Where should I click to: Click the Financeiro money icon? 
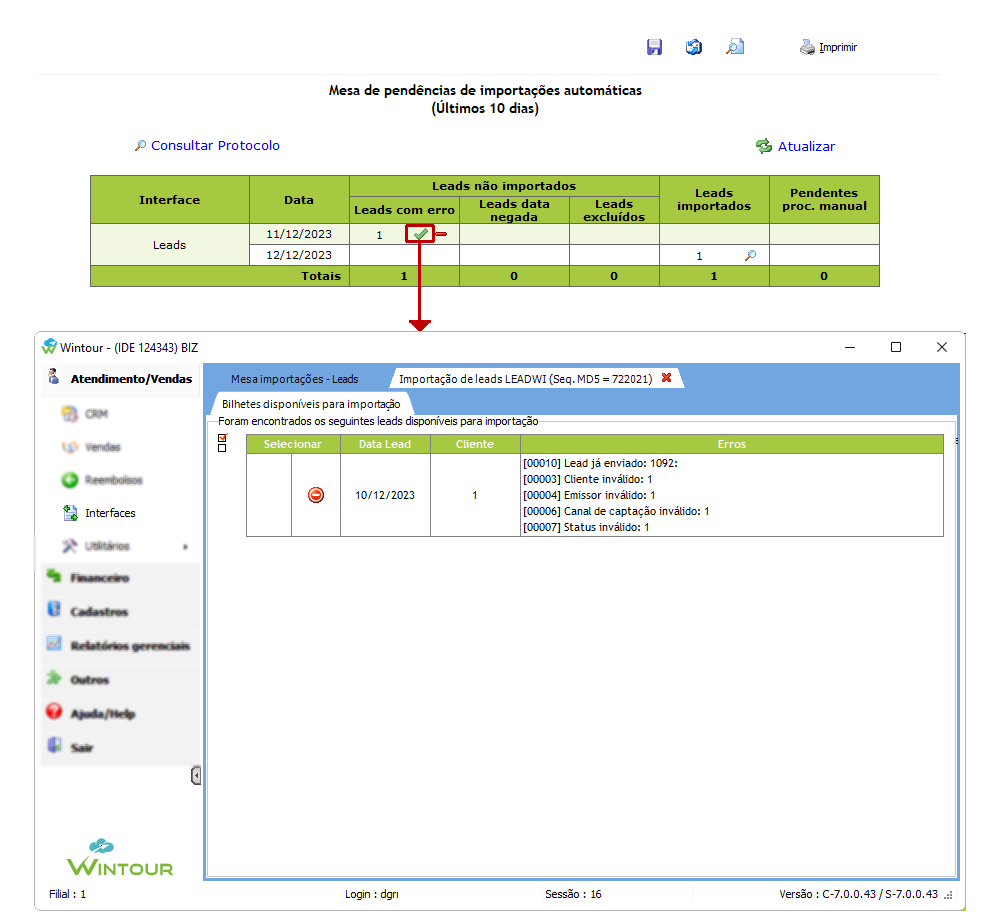(x=54, y=575)
